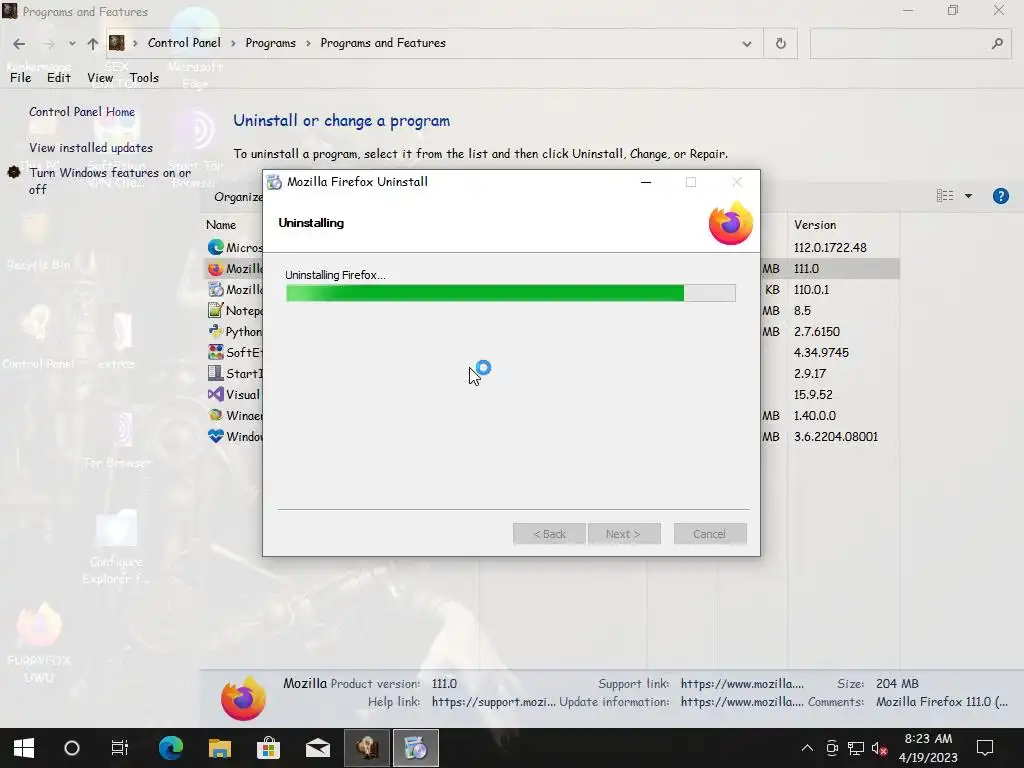
Task: Open Turn Windows features on or off
Action: click(110, 181)
